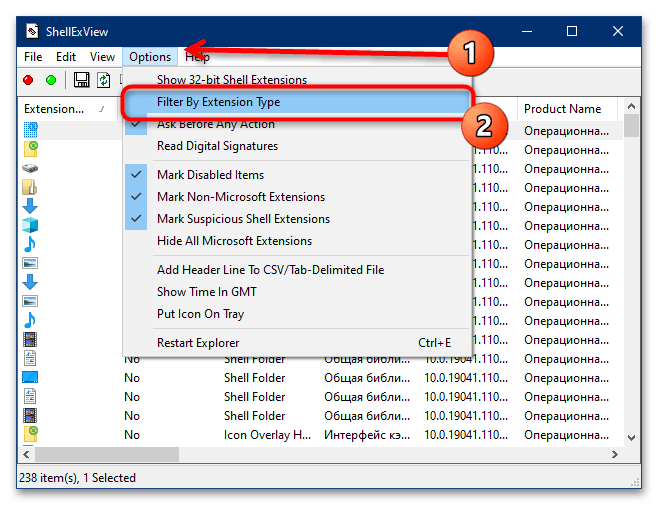Uncheck Mark Disabled Items

pyautogui.click(x=297, y=175)
